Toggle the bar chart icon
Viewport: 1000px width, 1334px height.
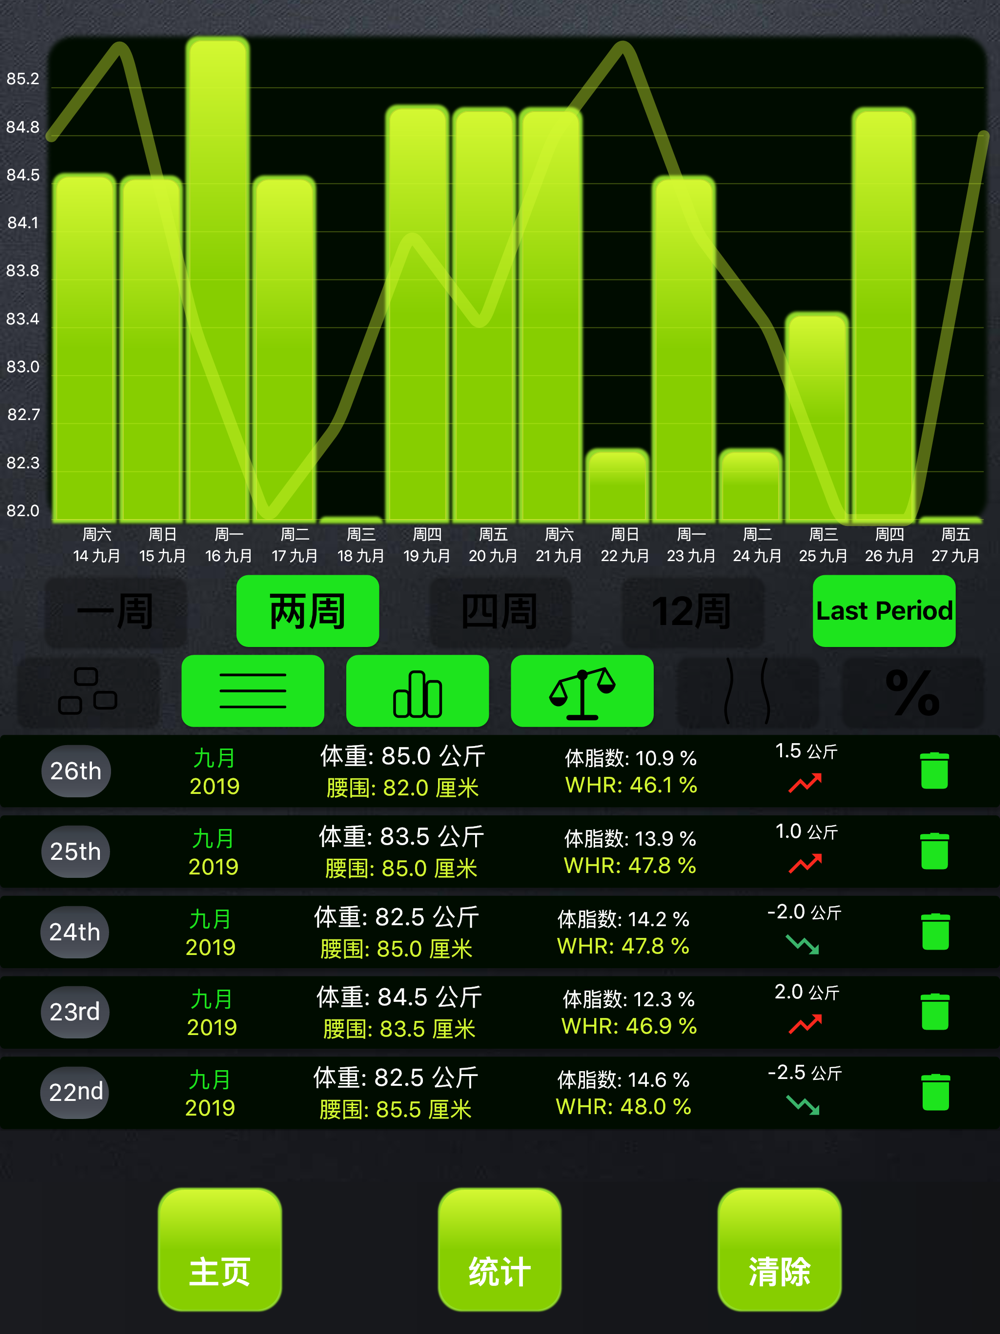click(417, 691)
